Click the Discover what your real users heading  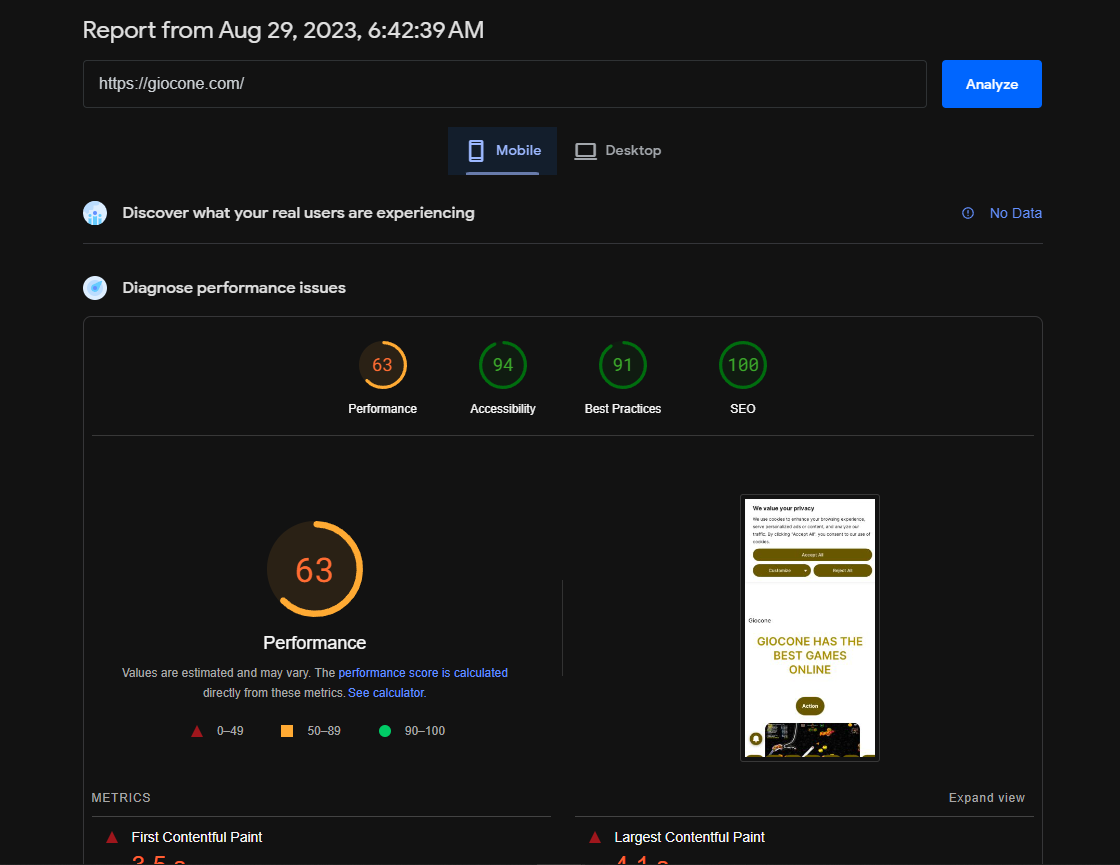coord(299,213)
